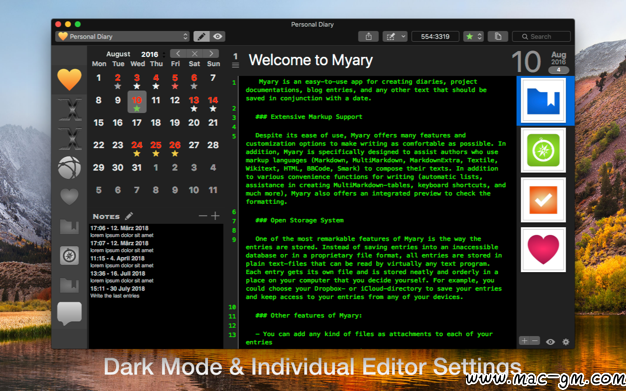Open the green star rating dropdown

click(x=473, y=36)
